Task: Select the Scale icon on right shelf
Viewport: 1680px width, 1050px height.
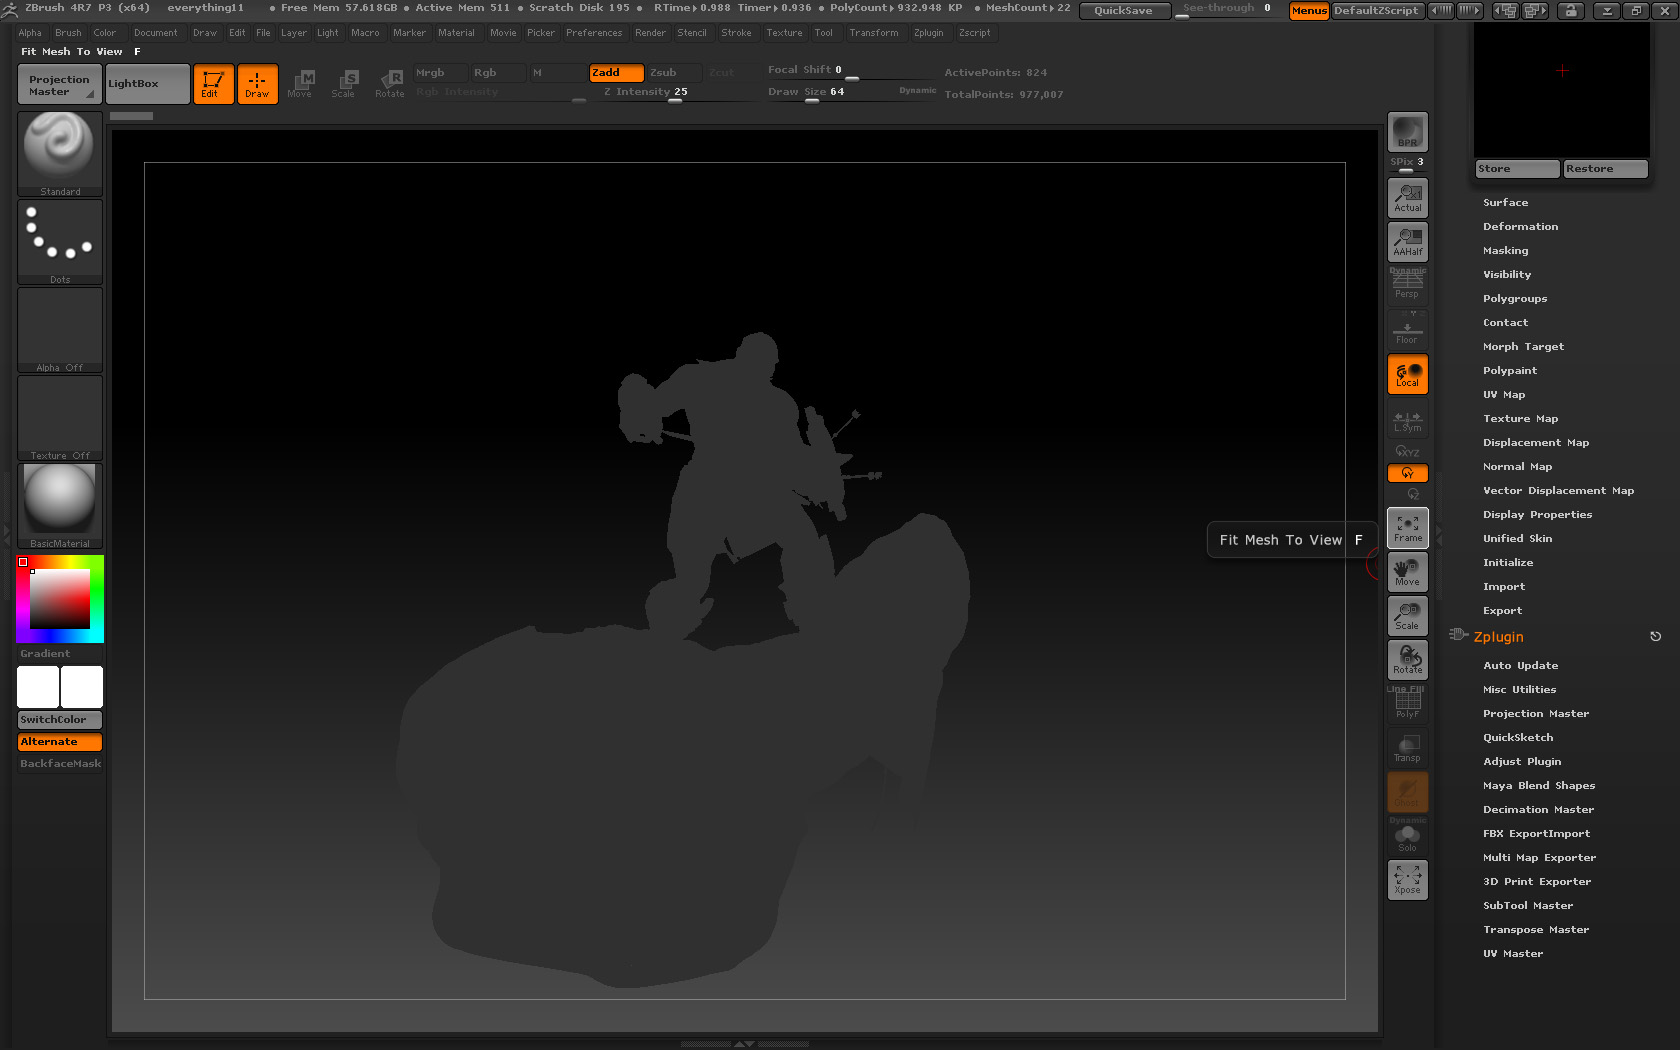Action: 1407,615
